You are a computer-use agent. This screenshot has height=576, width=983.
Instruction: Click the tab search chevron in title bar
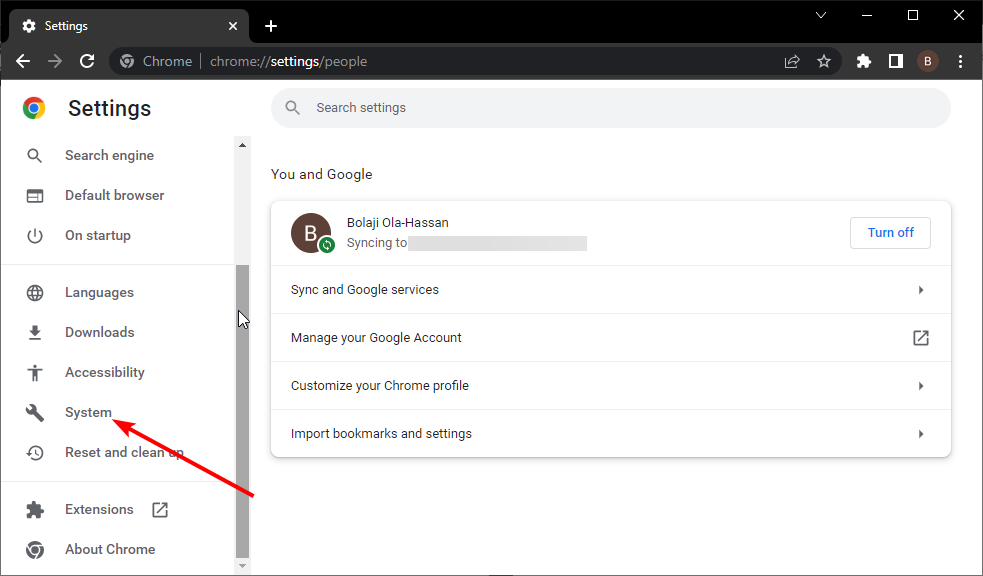coord(821,15)
